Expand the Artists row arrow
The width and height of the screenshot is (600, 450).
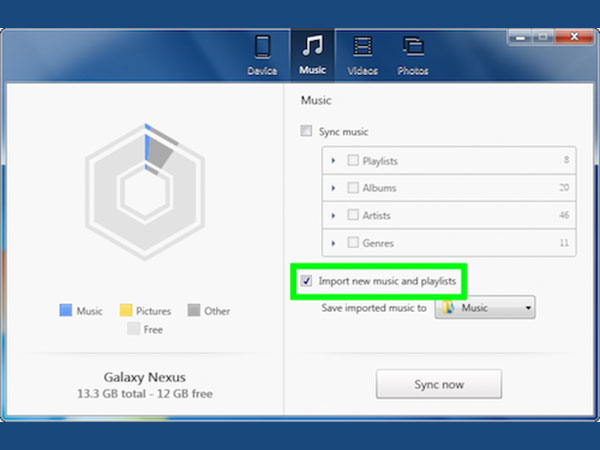coord(333,215)
